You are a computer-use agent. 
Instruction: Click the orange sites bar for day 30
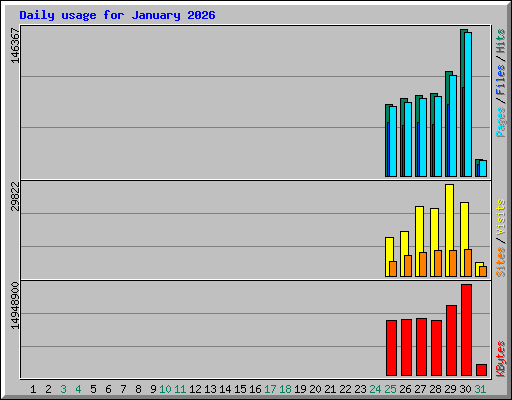coord(468,263)
